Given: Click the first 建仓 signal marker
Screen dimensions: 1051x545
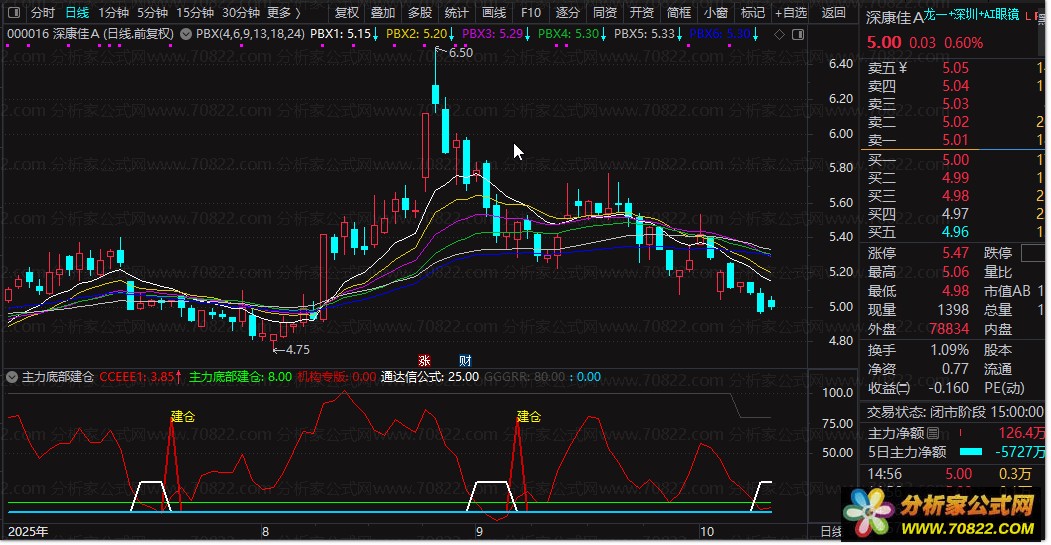Looking at the screenshot, I should [182, 416].
